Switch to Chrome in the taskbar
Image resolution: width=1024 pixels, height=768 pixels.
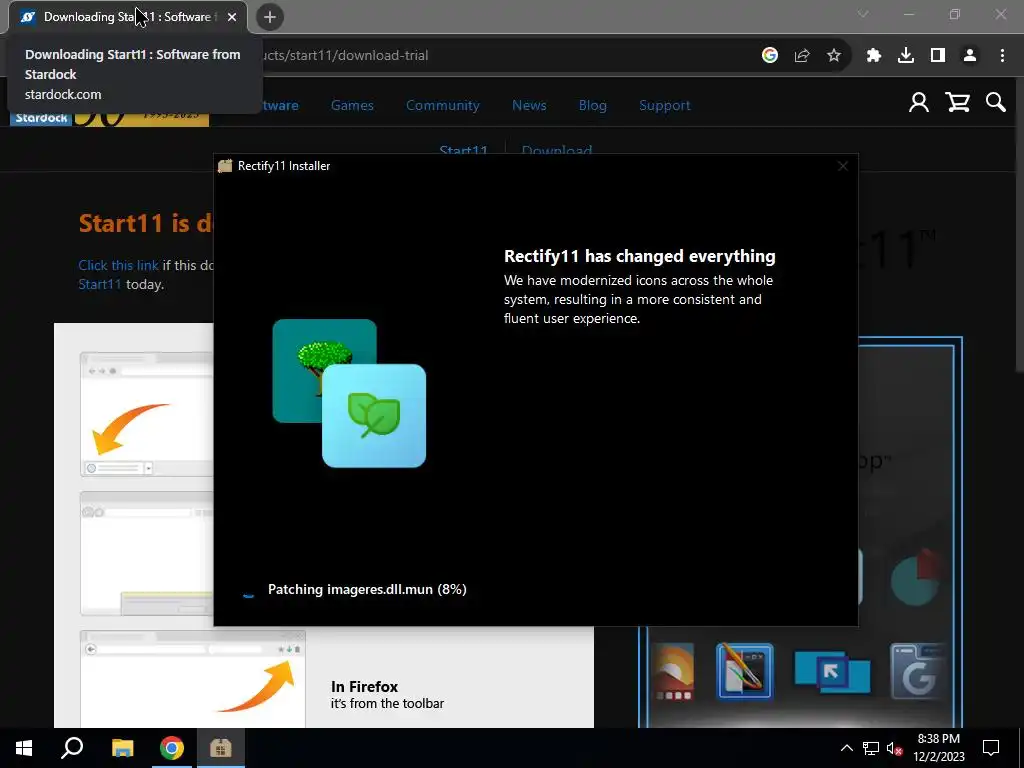click(x=172, y=748)
